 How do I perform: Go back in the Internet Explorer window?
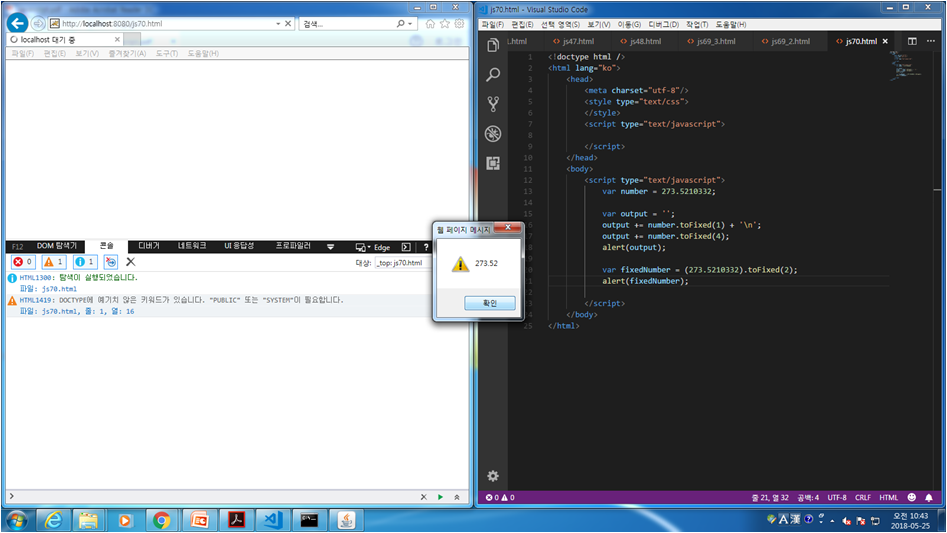point(18,24)
